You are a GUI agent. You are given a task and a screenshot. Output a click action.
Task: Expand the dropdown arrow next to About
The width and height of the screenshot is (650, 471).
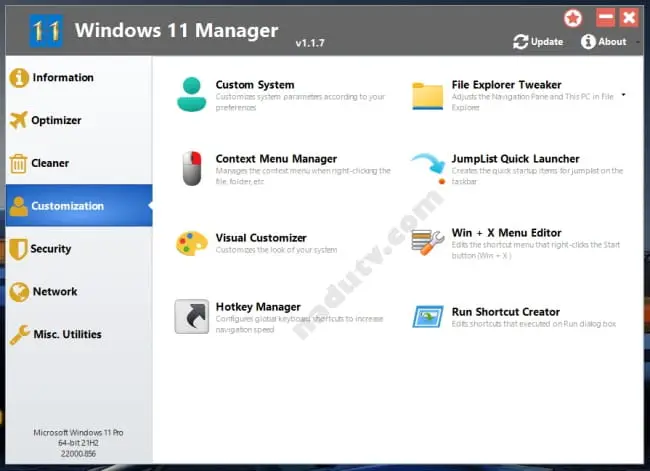638,42
